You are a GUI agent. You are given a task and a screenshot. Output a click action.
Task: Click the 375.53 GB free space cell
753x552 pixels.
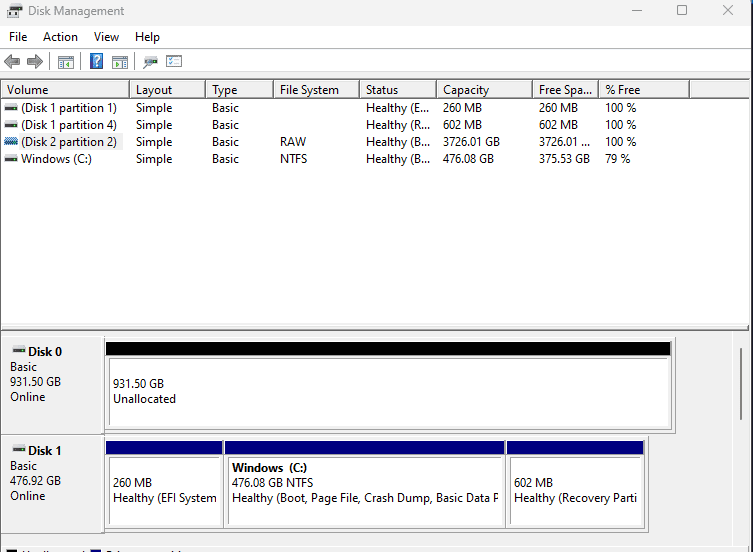(x=564, y=159)
